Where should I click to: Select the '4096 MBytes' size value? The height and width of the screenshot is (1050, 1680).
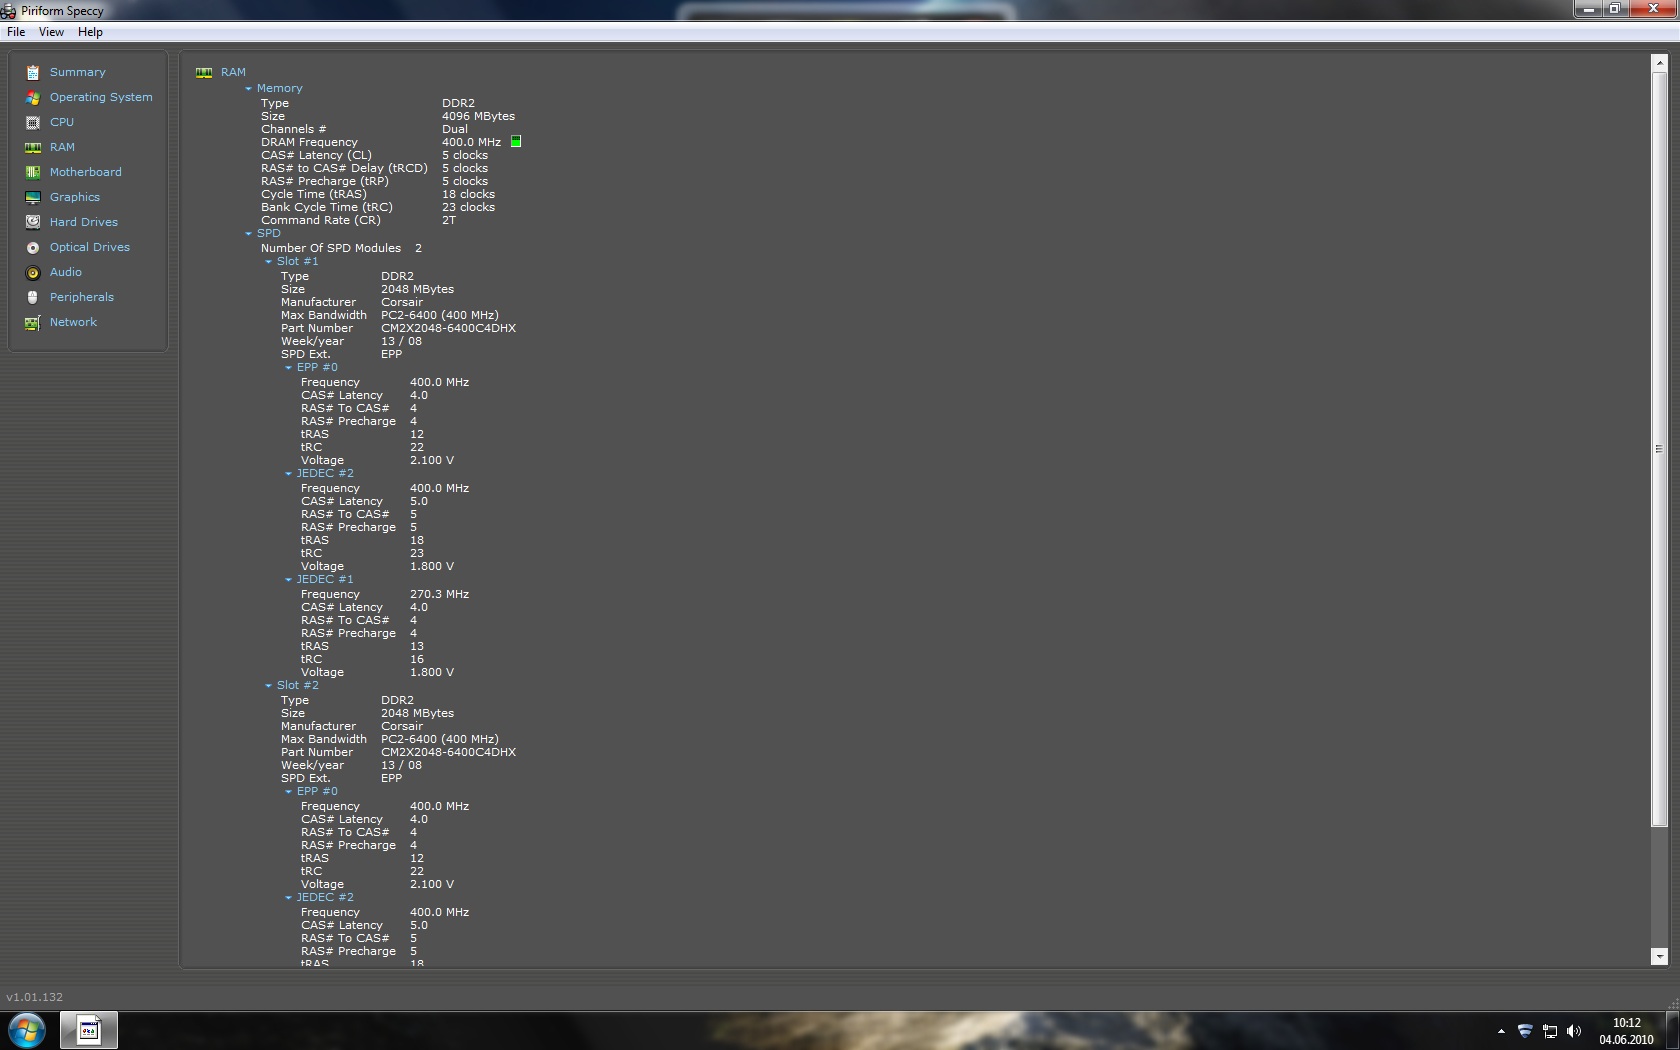pos(478,116)
